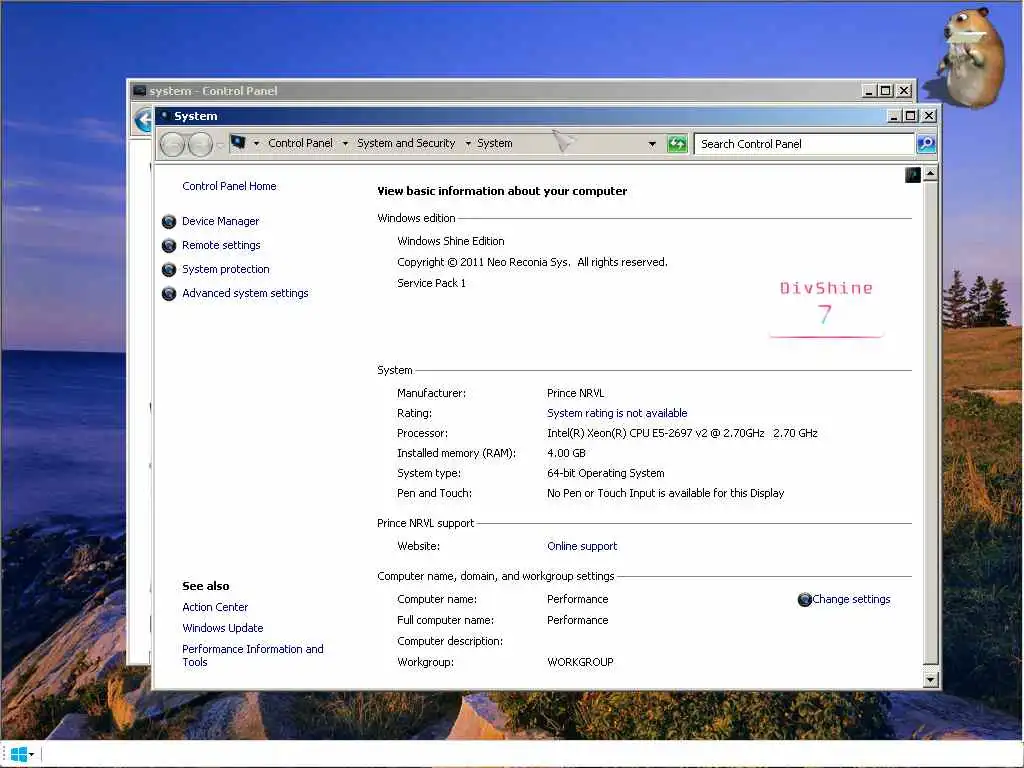Open the Windows start logo on taskbar
Image resolution: width=1024 pixels, height=768 pixels.
(x=19, y=754)
